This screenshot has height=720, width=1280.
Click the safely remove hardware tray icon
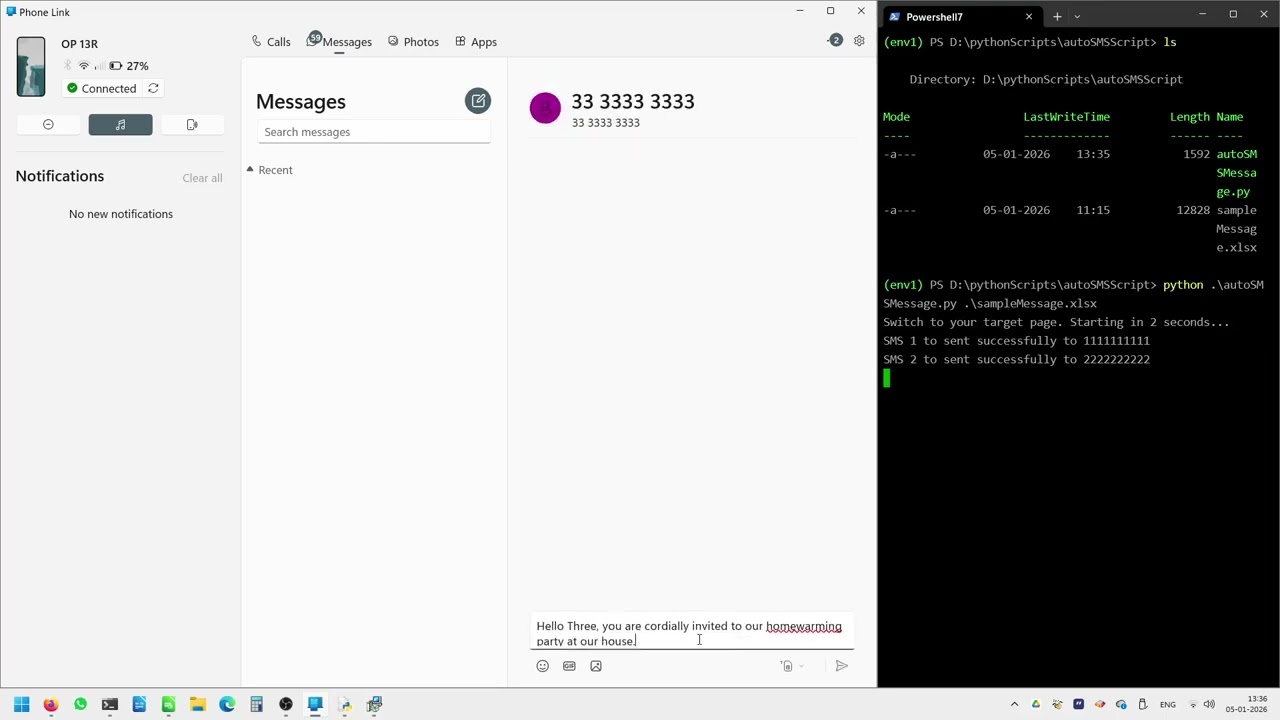(1142, 705)
